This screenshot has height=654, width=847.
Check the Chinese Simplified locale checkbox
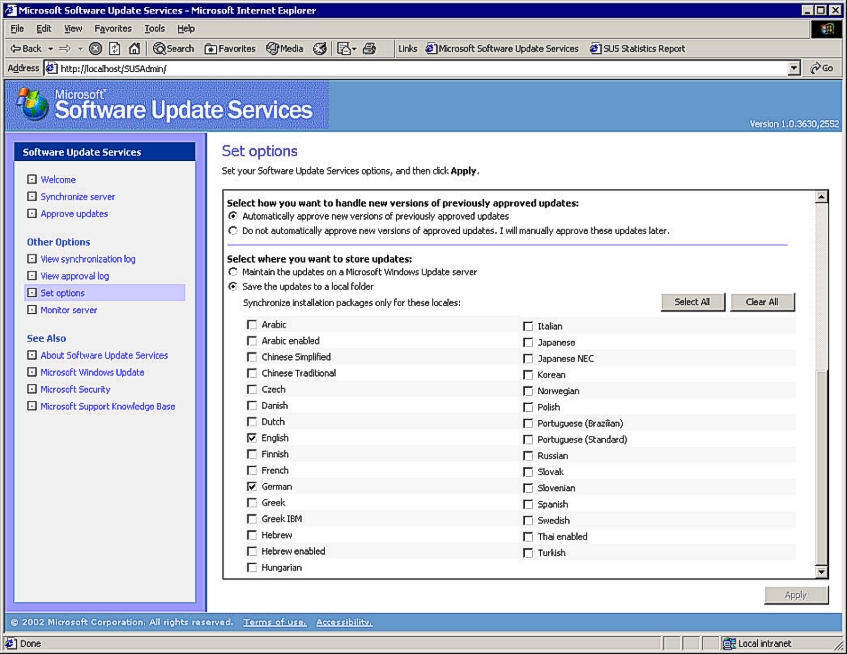point(252,357)
